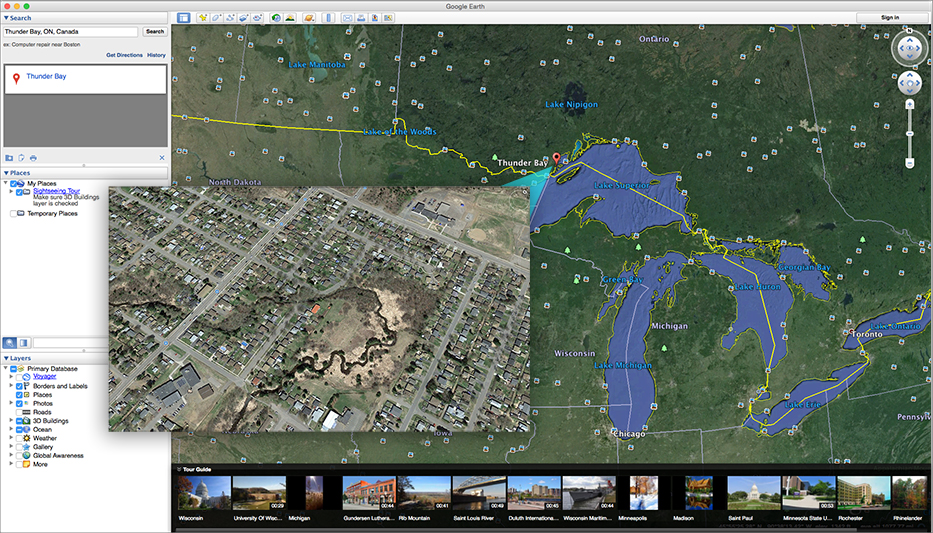Open the Voyager layer link
The height and width of the screenshot is (533, 933).
[x=45, y=377]
